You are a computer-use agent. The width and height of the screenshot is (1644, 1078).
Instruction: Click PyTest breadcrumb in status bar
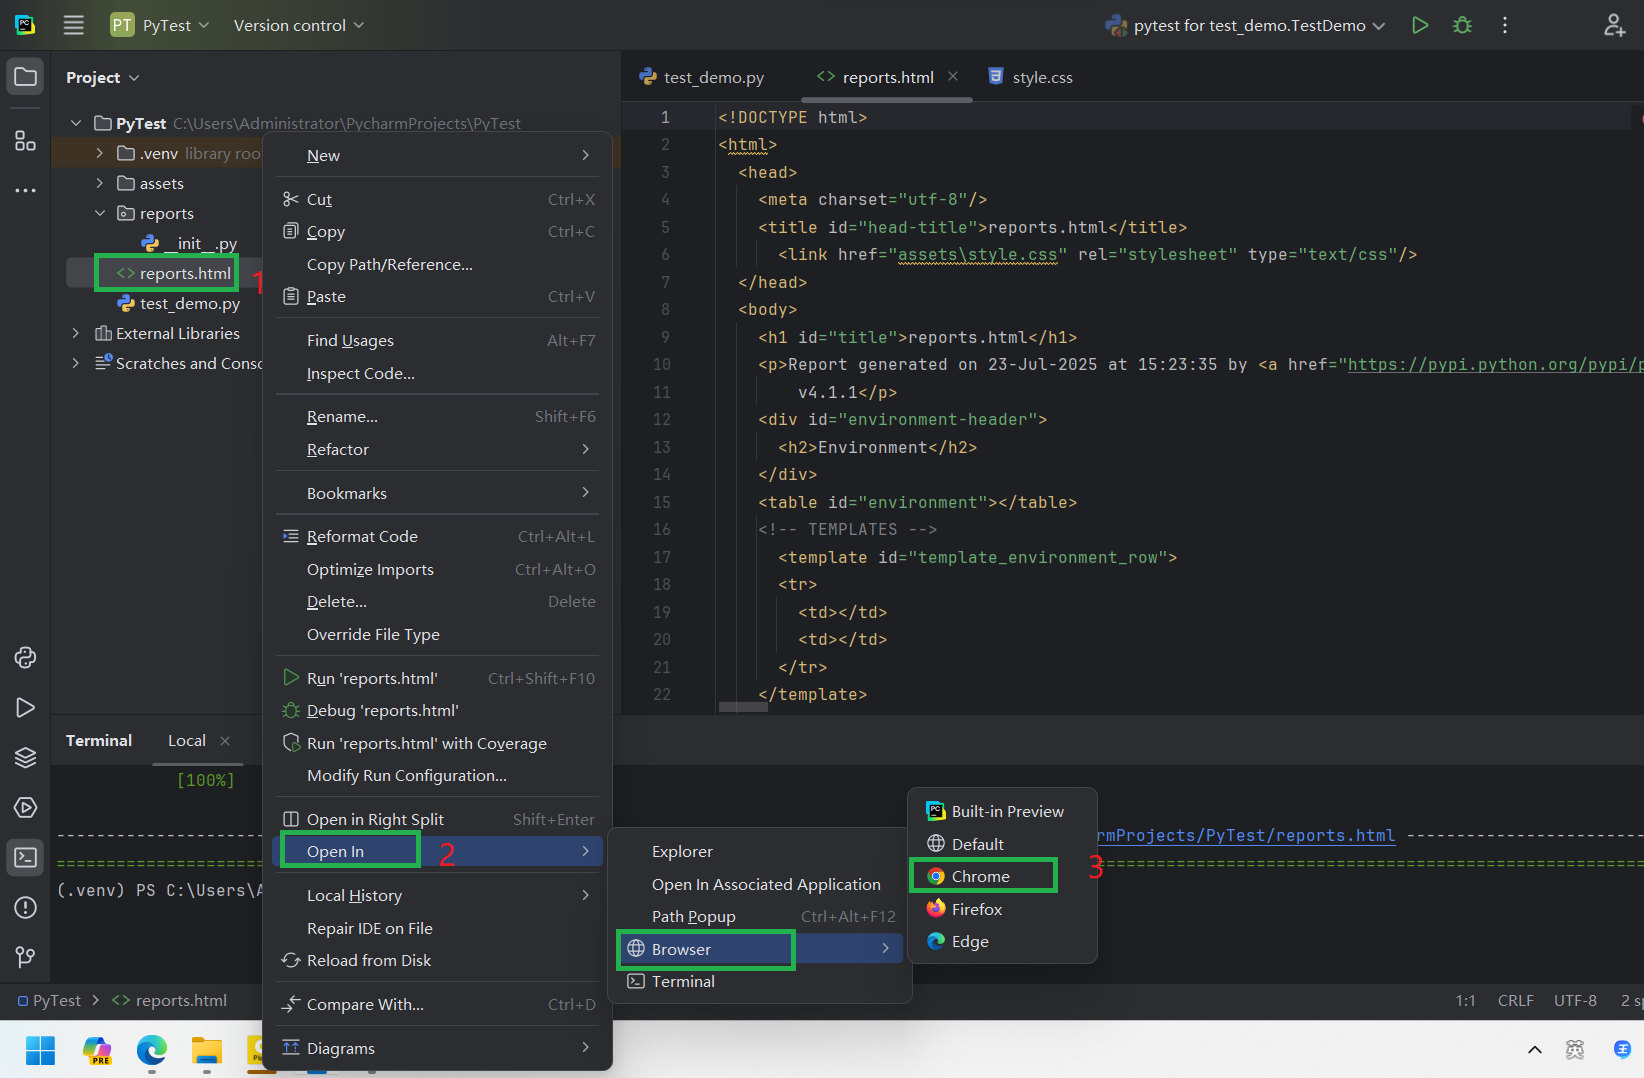tap(49, 1000)
